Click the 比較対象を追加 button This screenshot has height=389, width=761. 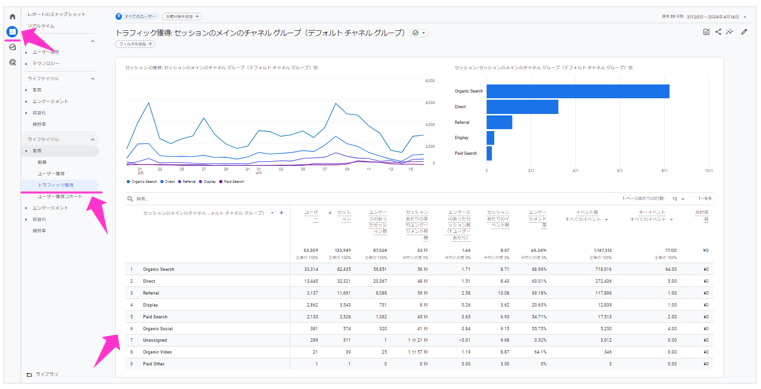pos(182,16)
